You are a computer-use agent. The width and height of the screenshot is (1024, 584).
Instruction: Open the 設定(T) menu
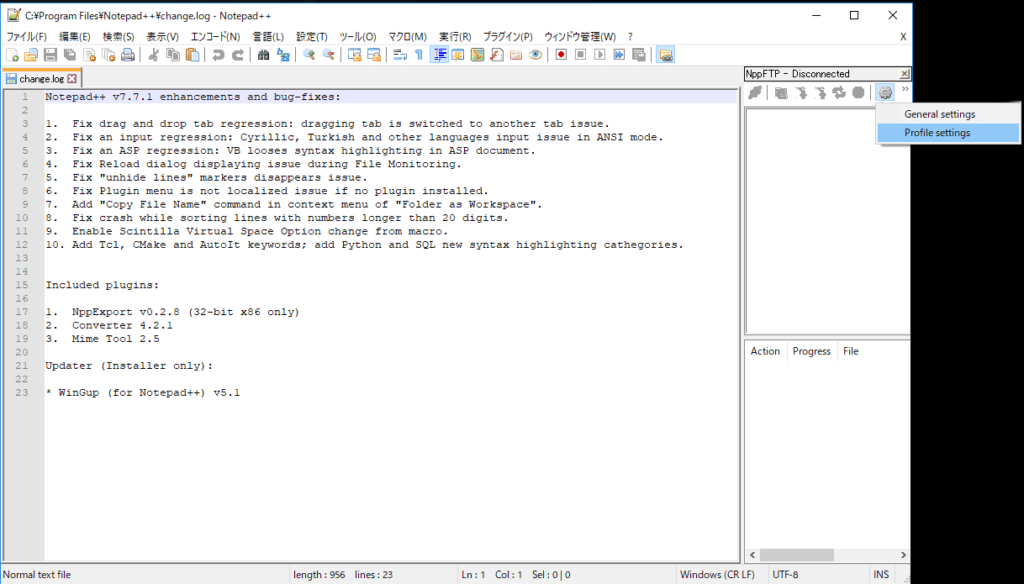click(x=312, y=37)
